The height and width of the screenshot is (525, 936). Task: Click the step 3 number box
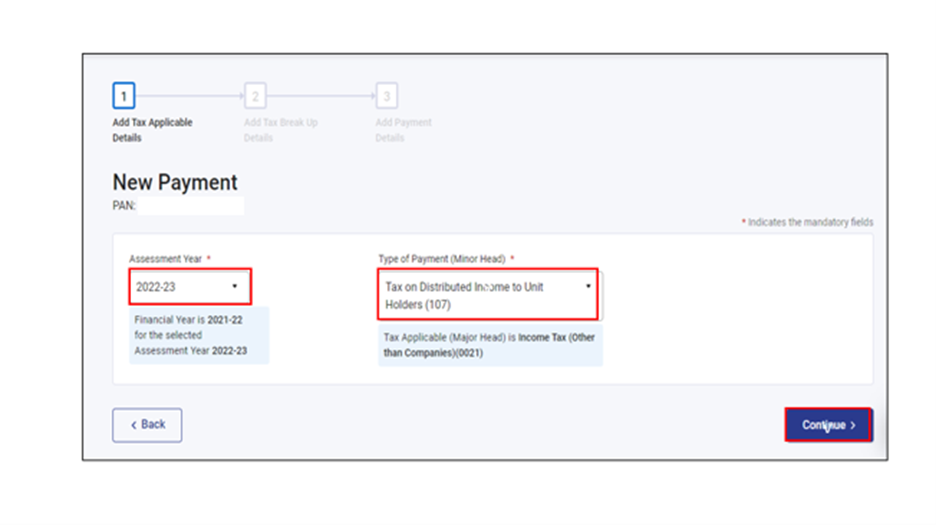click(x=387, y=96)
